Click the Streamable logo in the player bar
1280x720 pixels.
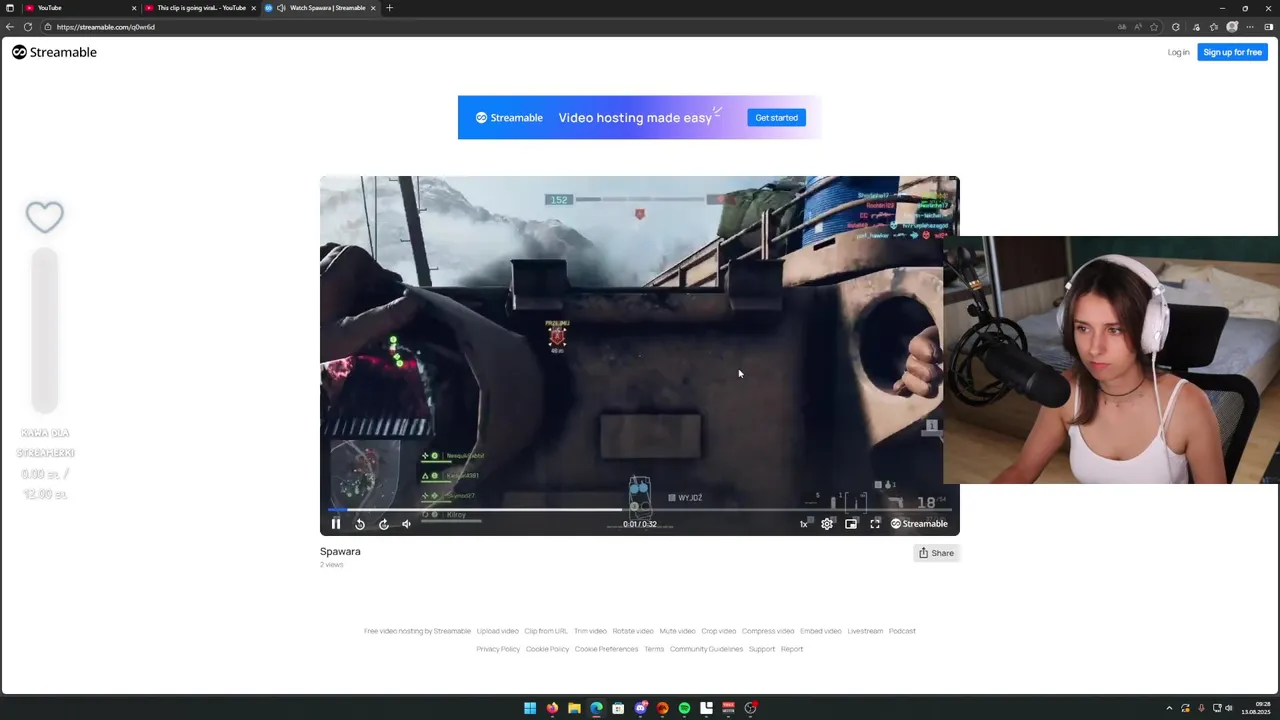tap(919, 524)
